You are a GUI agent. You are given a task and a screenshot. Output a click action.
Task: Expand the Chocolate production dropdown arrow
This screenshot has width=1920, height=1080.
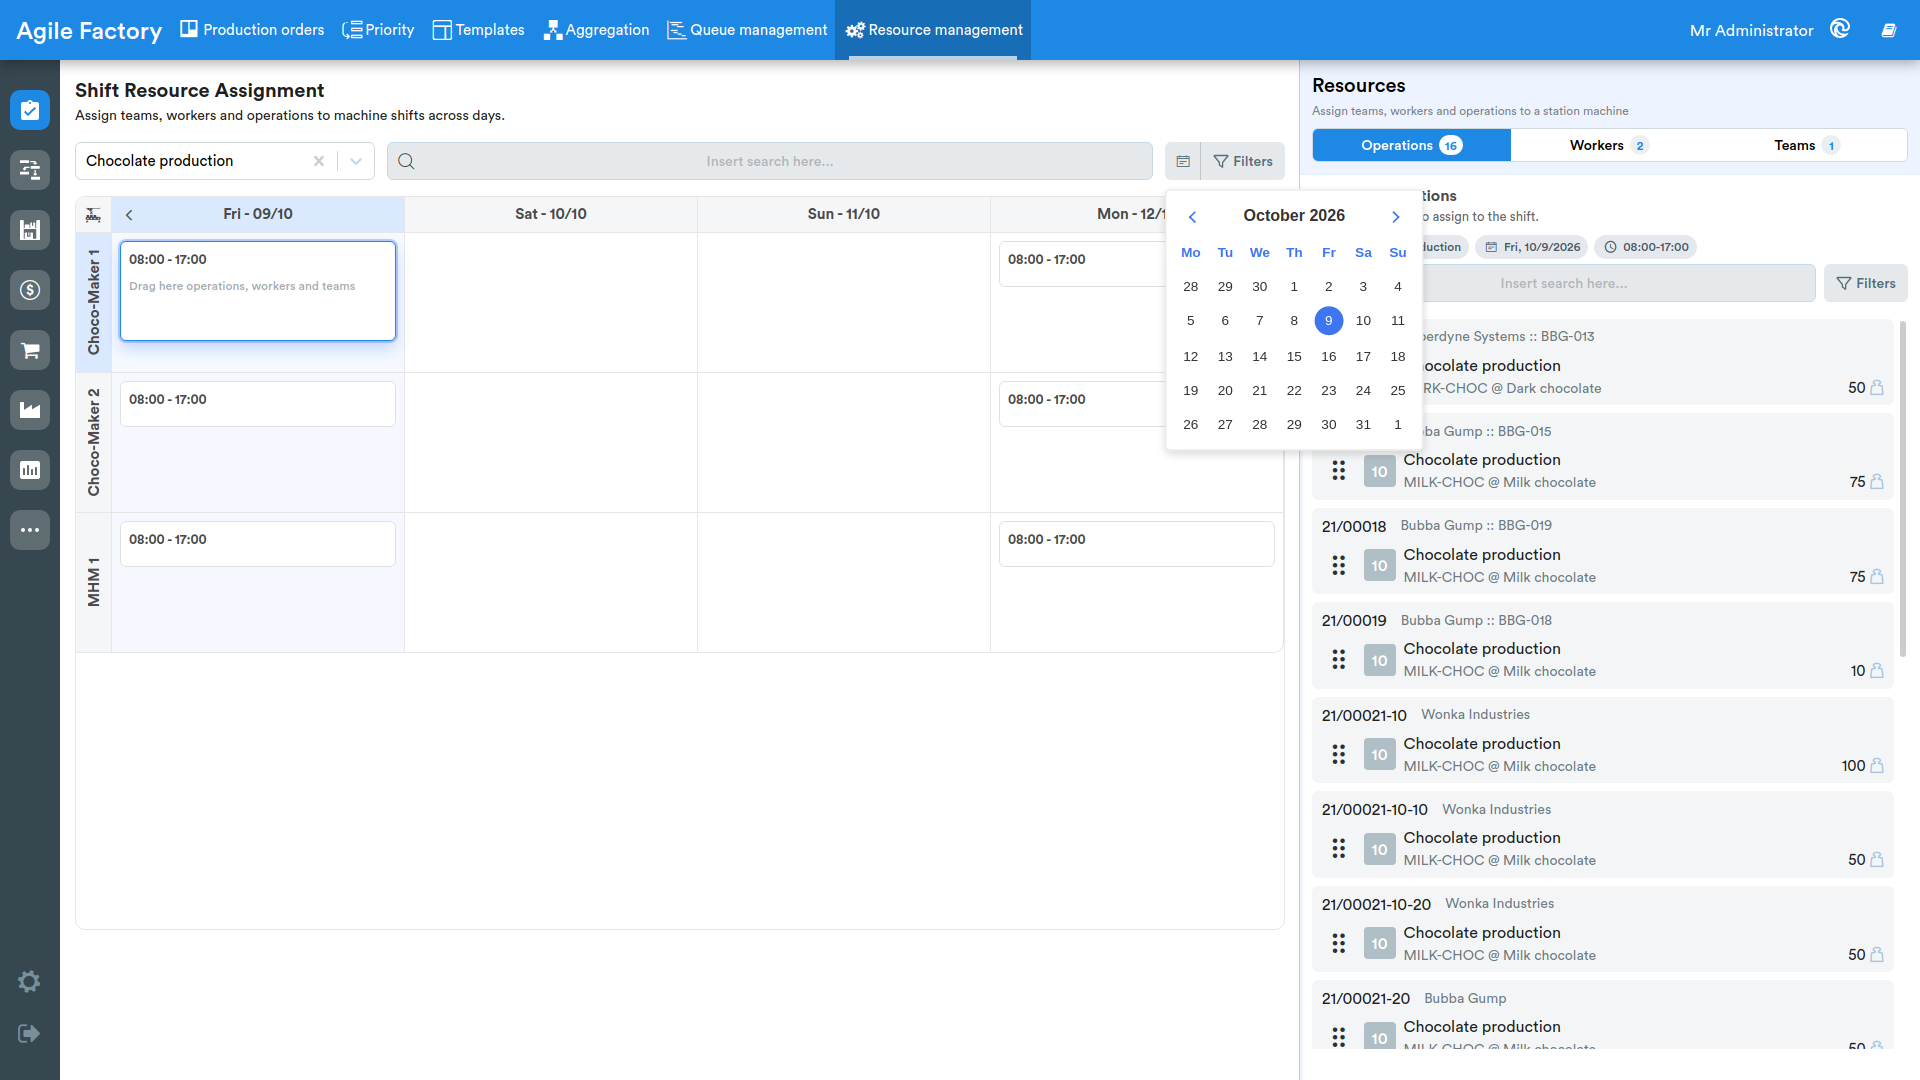[356, 161]
